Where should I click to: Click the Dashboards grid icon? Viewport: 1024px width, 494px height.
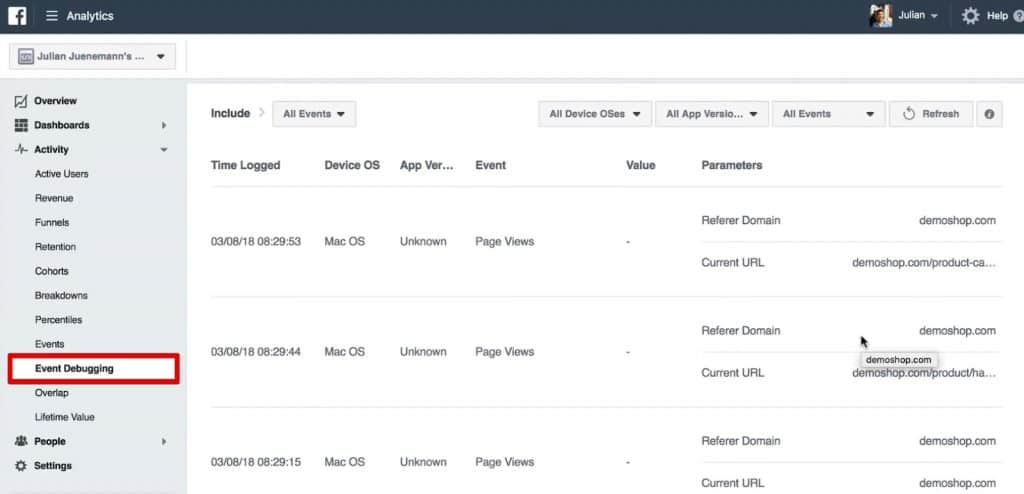click(x=21, y=125)
